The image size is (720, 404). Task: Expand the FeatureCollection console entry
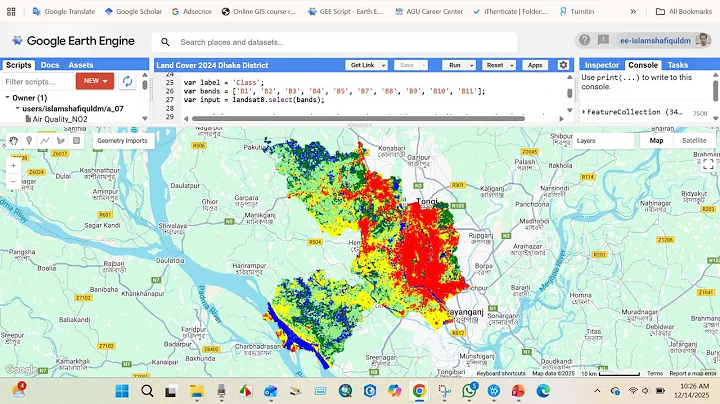click(584, 112)
